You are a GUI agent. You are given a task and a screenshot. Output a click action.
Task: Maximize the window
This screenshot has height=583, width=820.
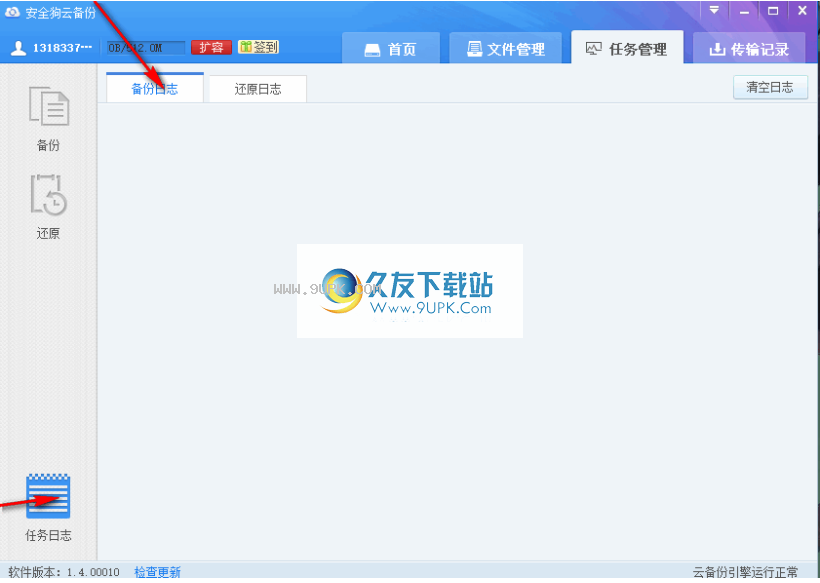pos(773,10)
